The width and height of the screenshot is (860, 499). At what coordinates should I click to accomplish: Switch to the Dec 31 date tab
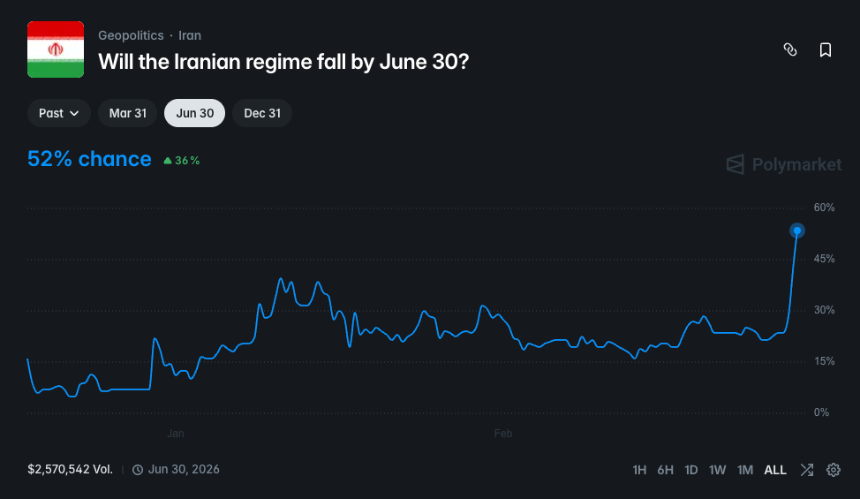pos(262,113)
